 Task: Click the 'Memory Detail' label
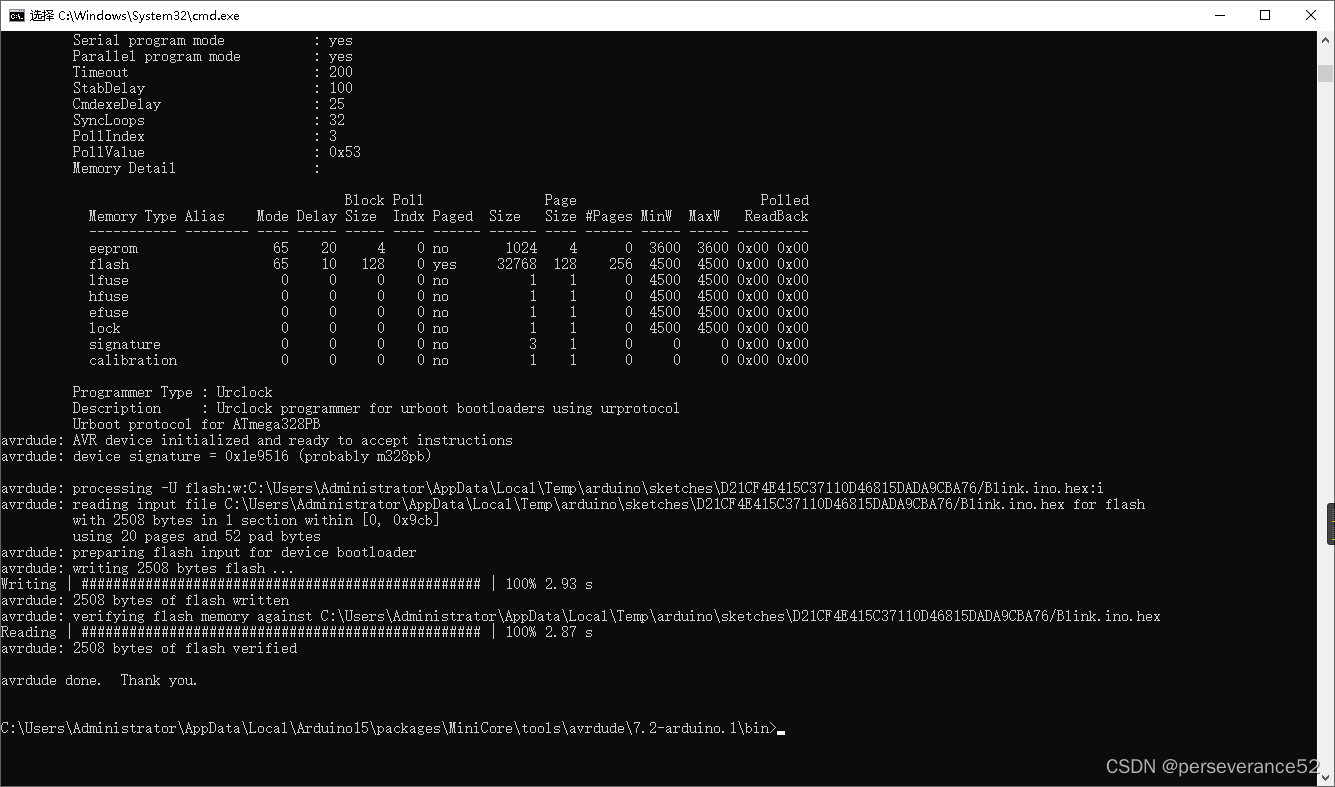[124, 168]
